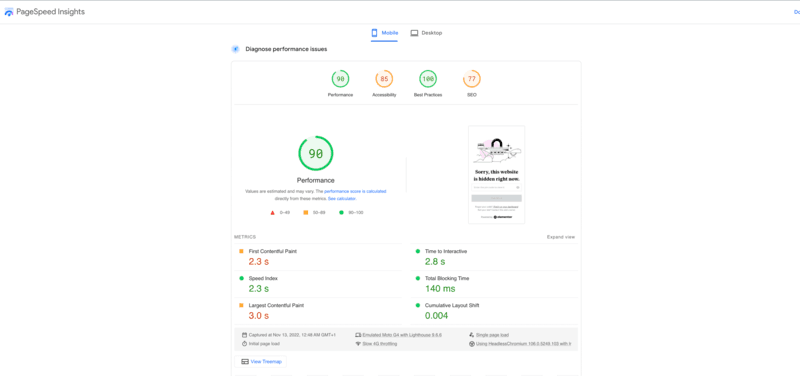Image resolution: width=800 pixels, height=376 pixels.
Task: Click the device icon beside Emulated Moto G4
Action: pos(358,335)
